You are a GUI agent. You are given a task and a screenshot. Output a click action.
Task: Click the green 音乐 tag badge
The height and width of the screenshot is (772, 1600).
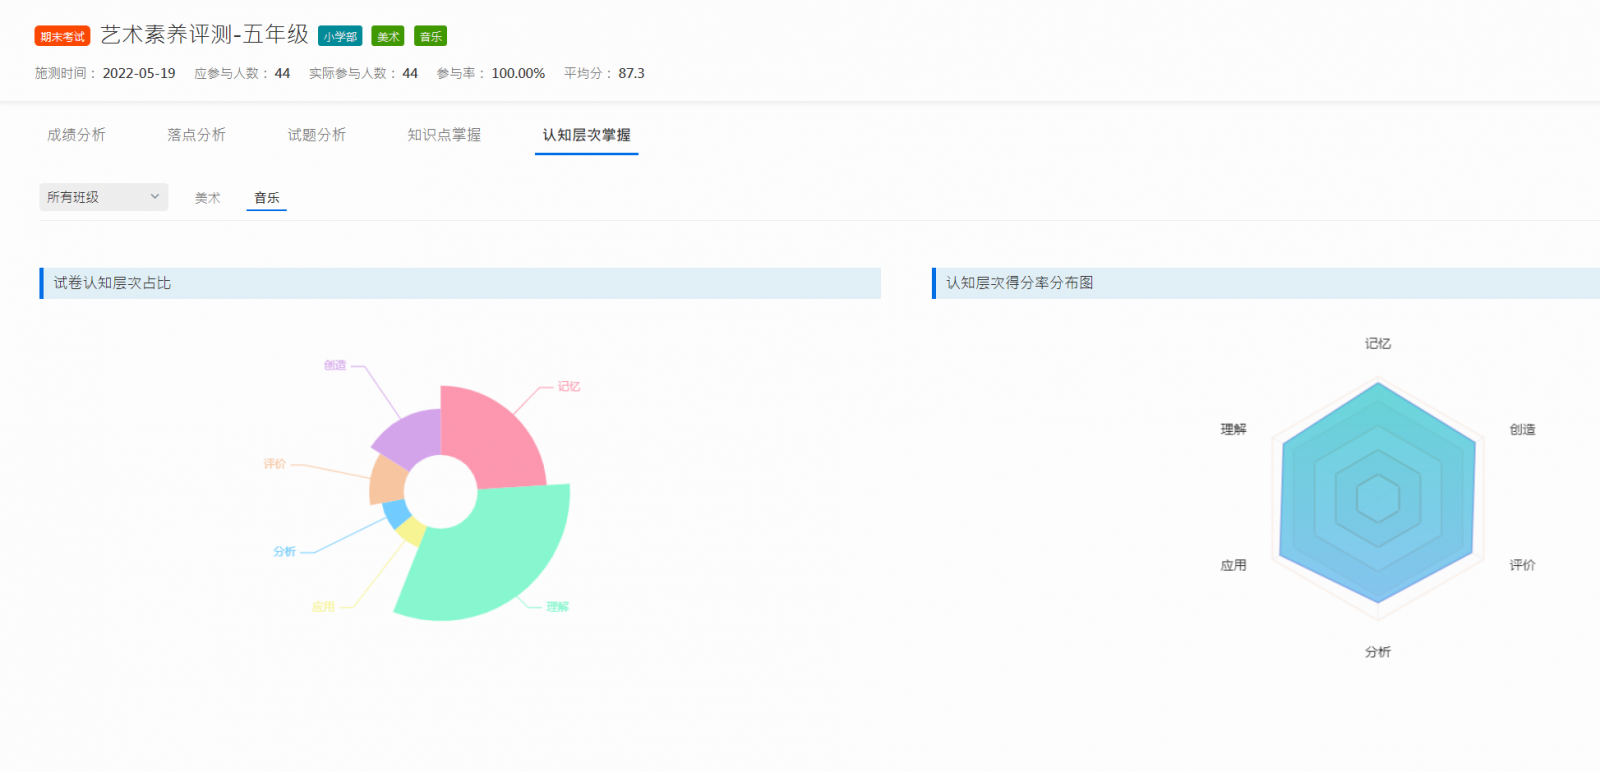click(431, 37)
